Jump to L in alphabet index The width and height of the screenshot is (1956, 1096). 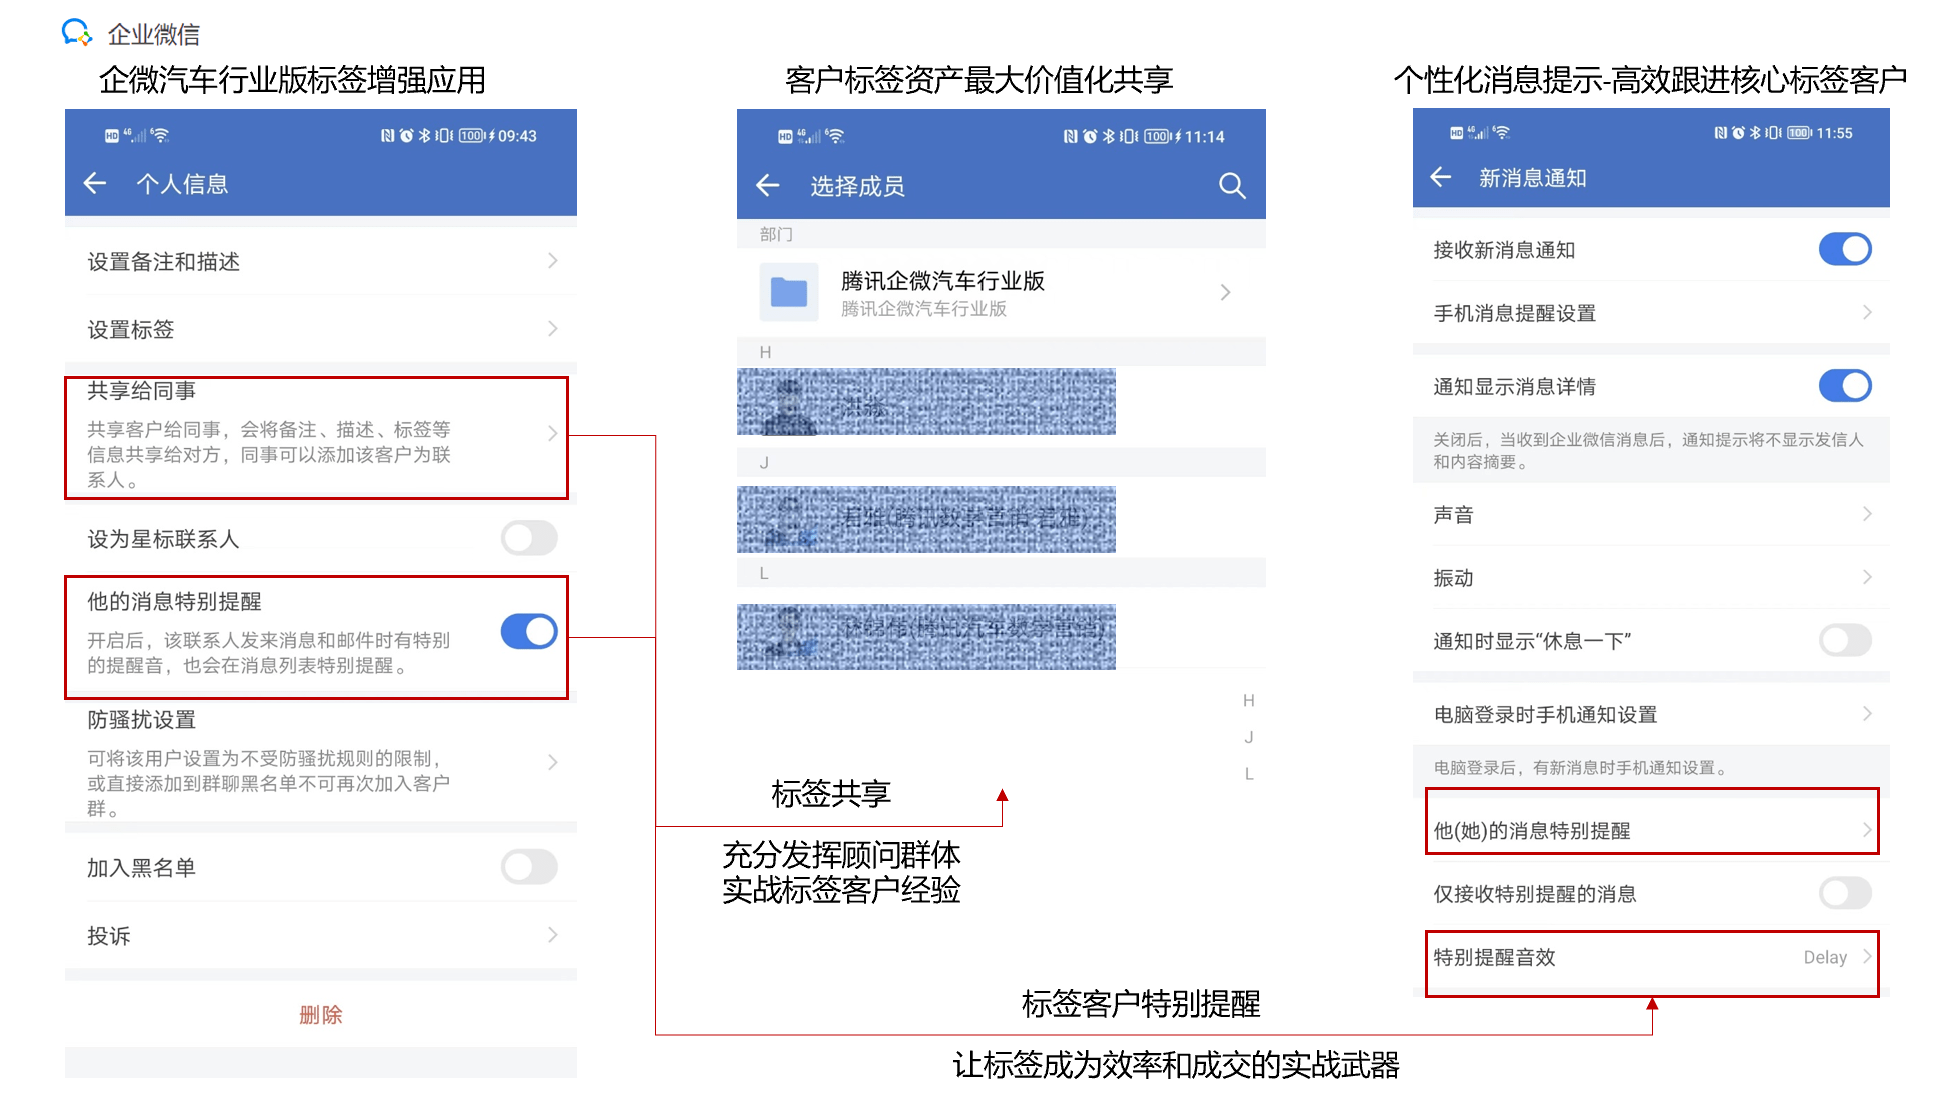point(1248,773)
